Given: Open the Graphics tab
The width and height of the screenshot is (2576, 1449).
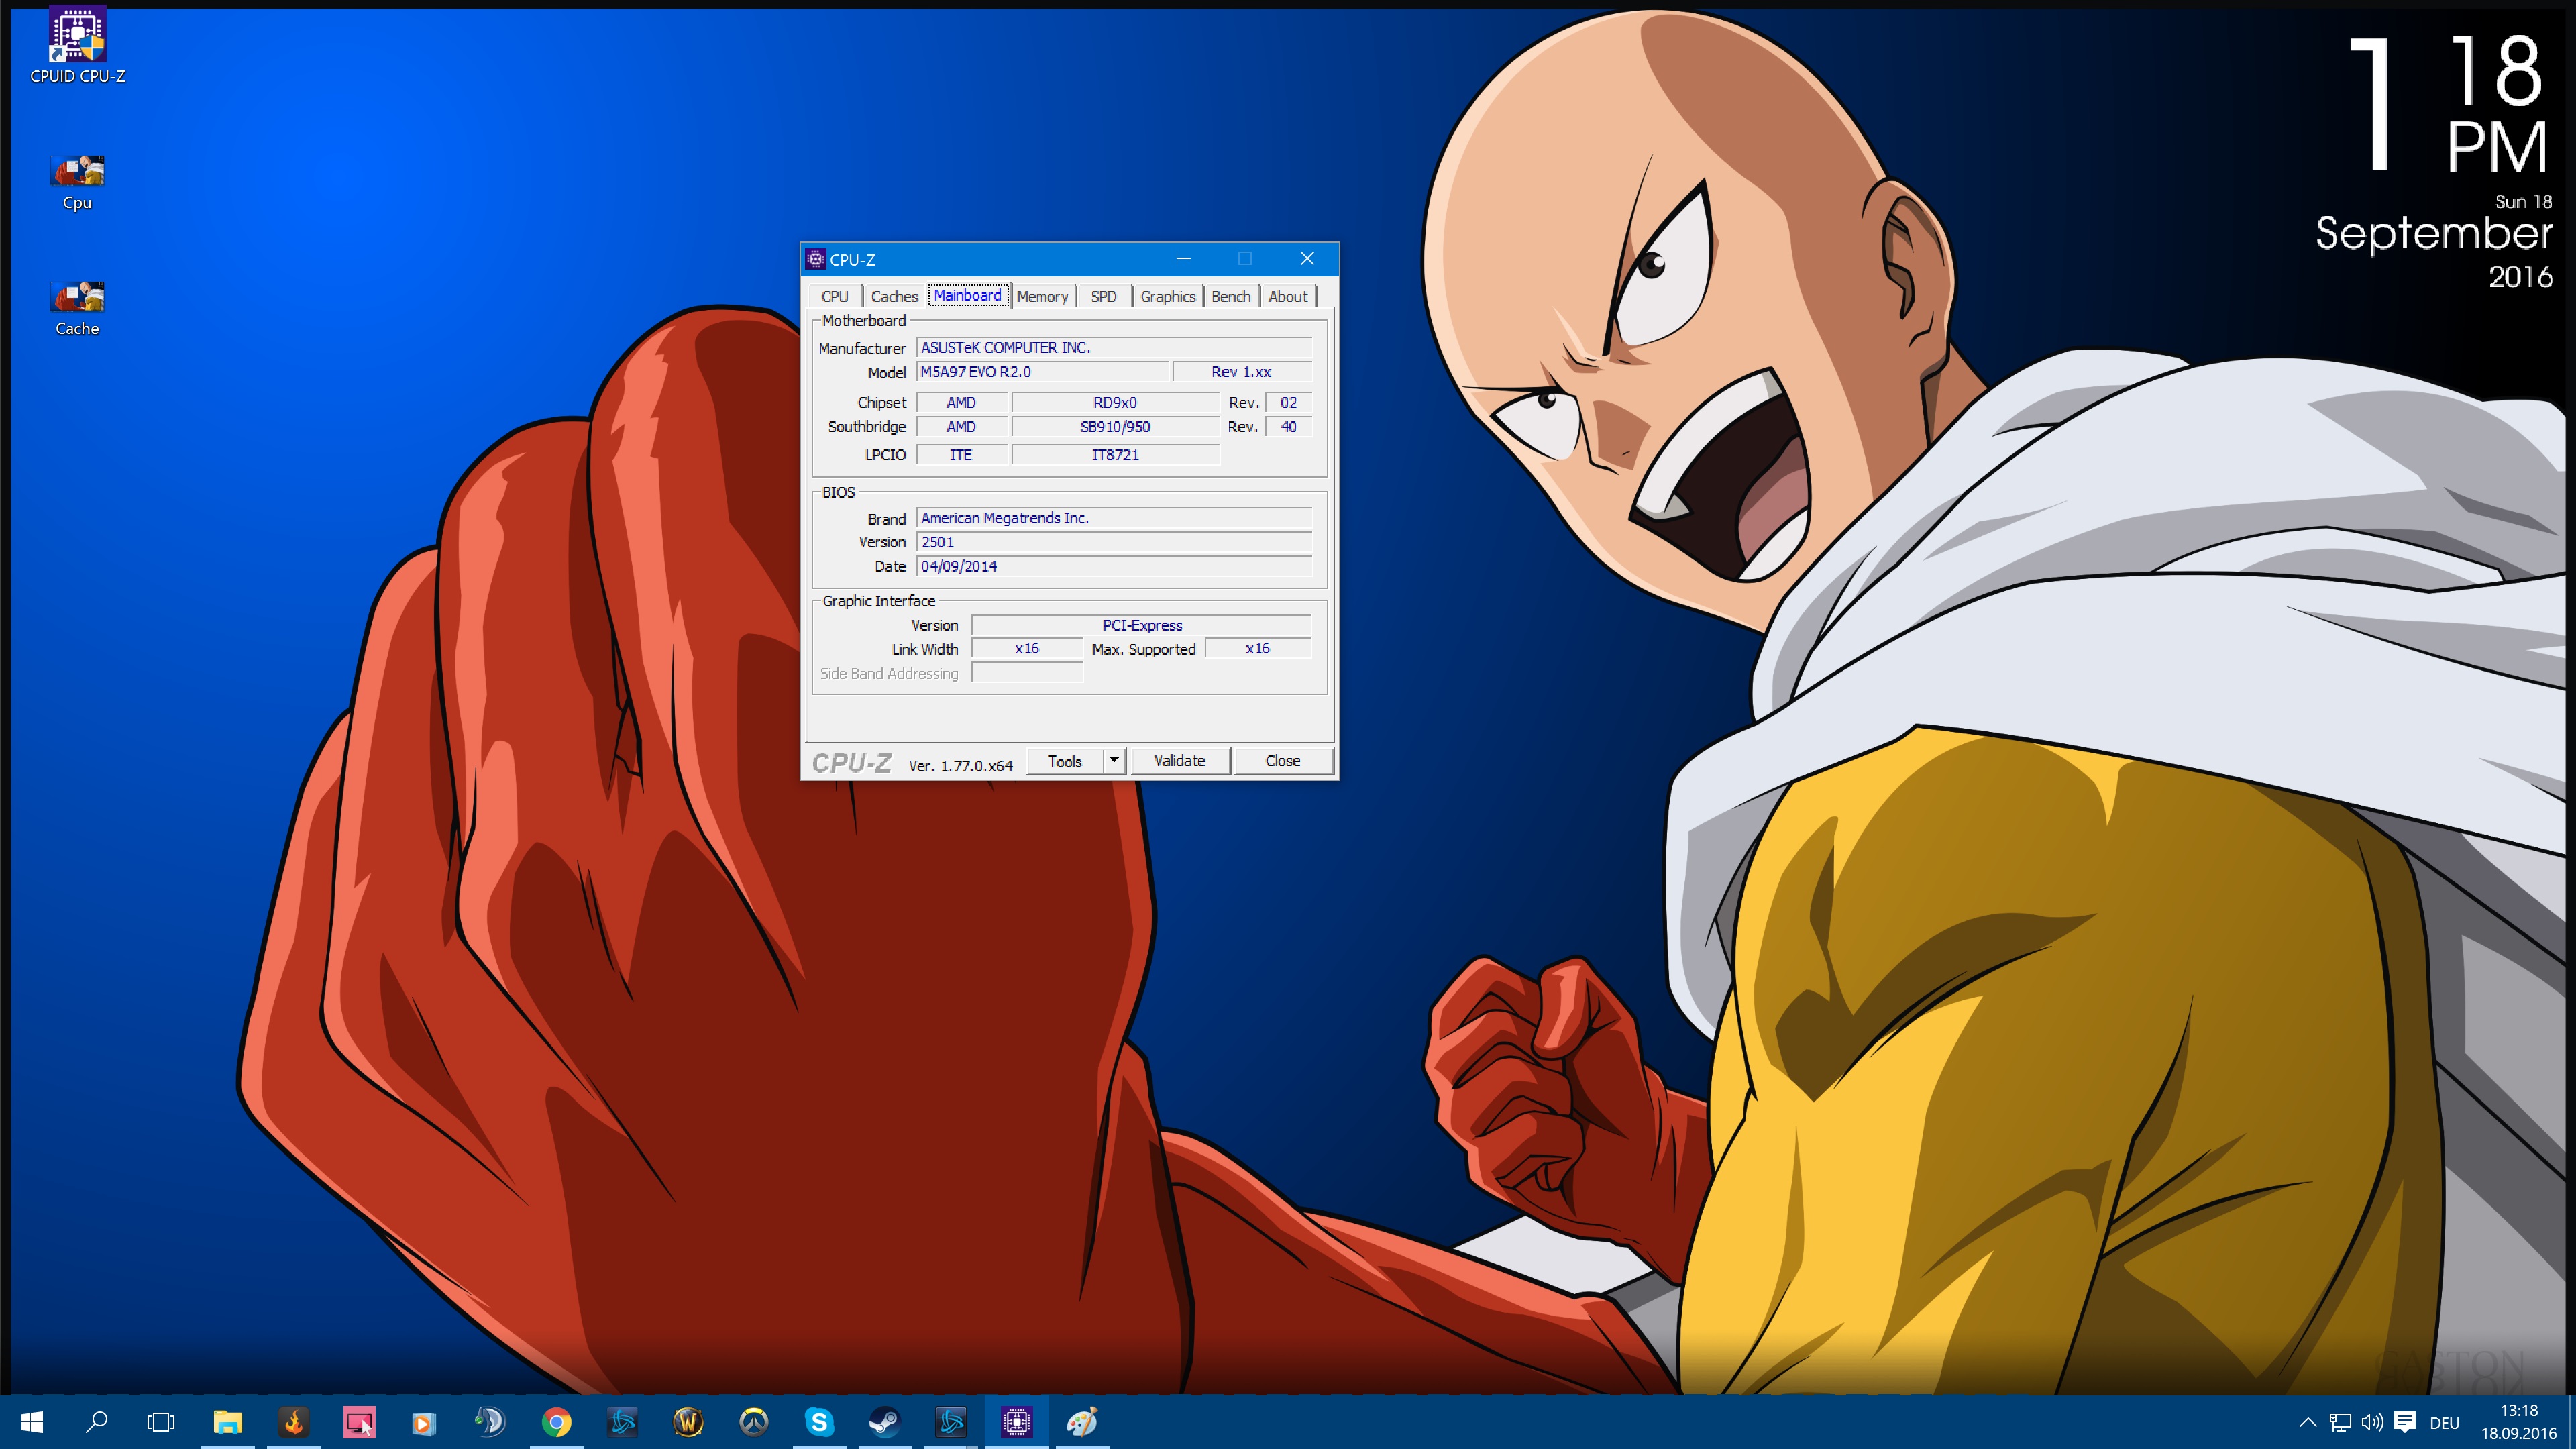Looking at the screenshot, I should click(1167, 296).
